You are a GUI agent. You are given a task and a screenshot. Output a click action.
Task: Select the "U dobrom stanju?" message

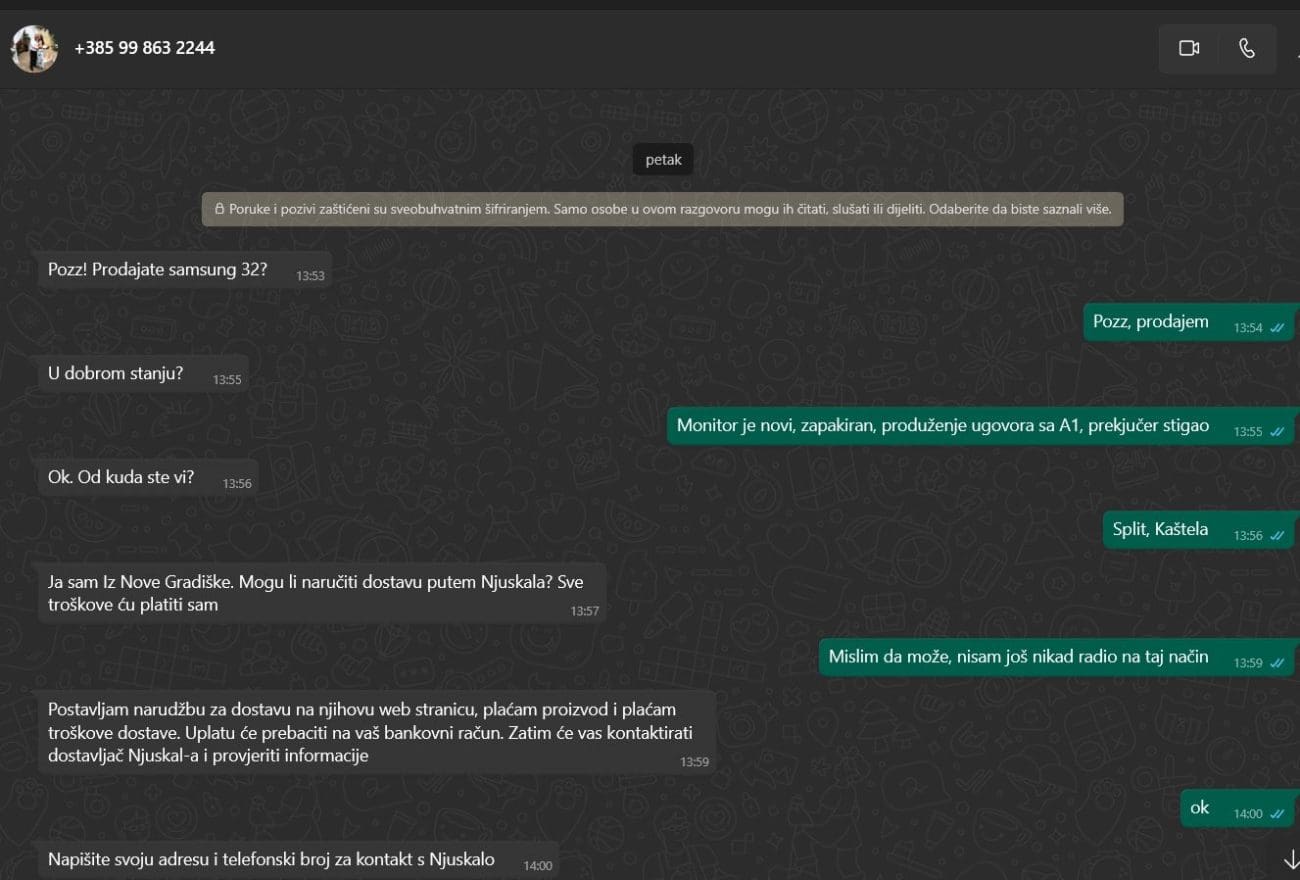[x=116, y=374]
